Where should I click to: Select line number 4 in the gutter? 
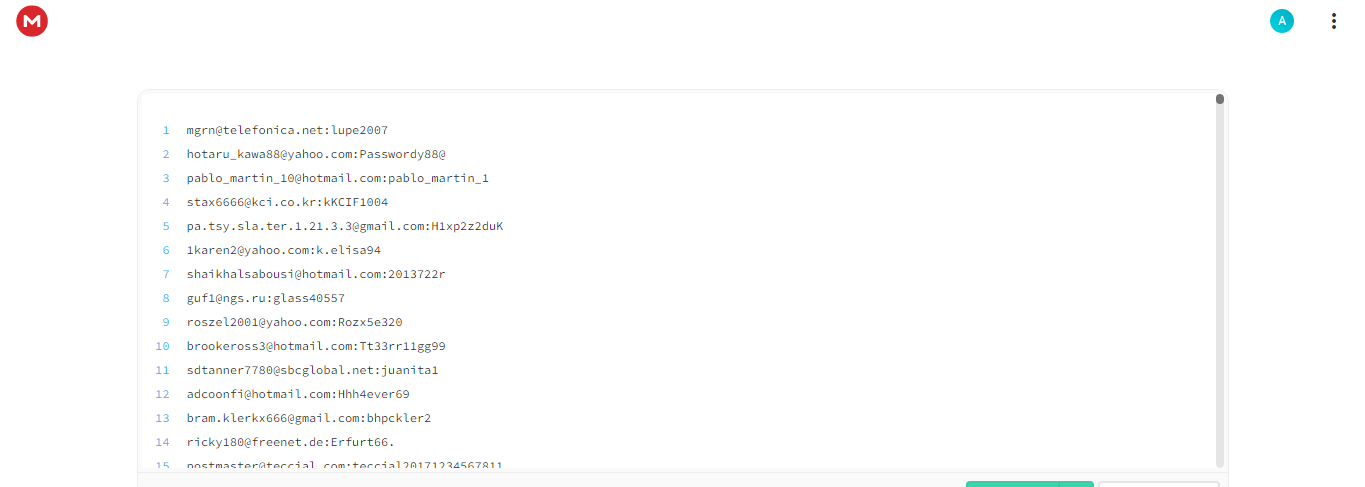[166, 202]
